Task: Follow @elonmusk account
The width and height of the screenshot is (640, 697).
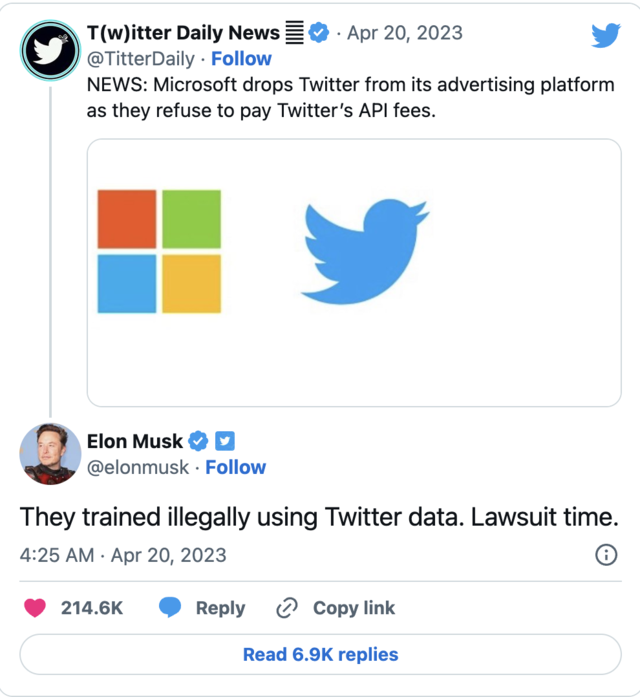Action: [235, 467]
